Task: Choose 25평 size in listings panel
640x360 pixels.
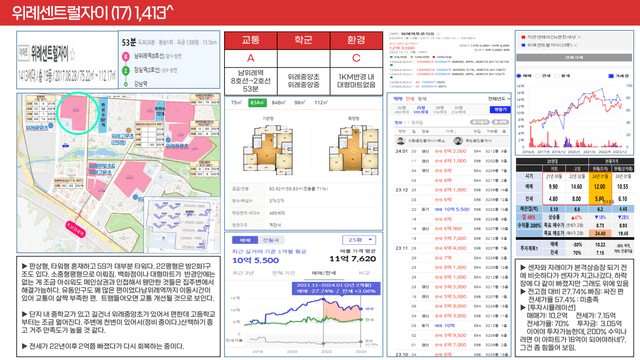Action: [x=420, y=109]
